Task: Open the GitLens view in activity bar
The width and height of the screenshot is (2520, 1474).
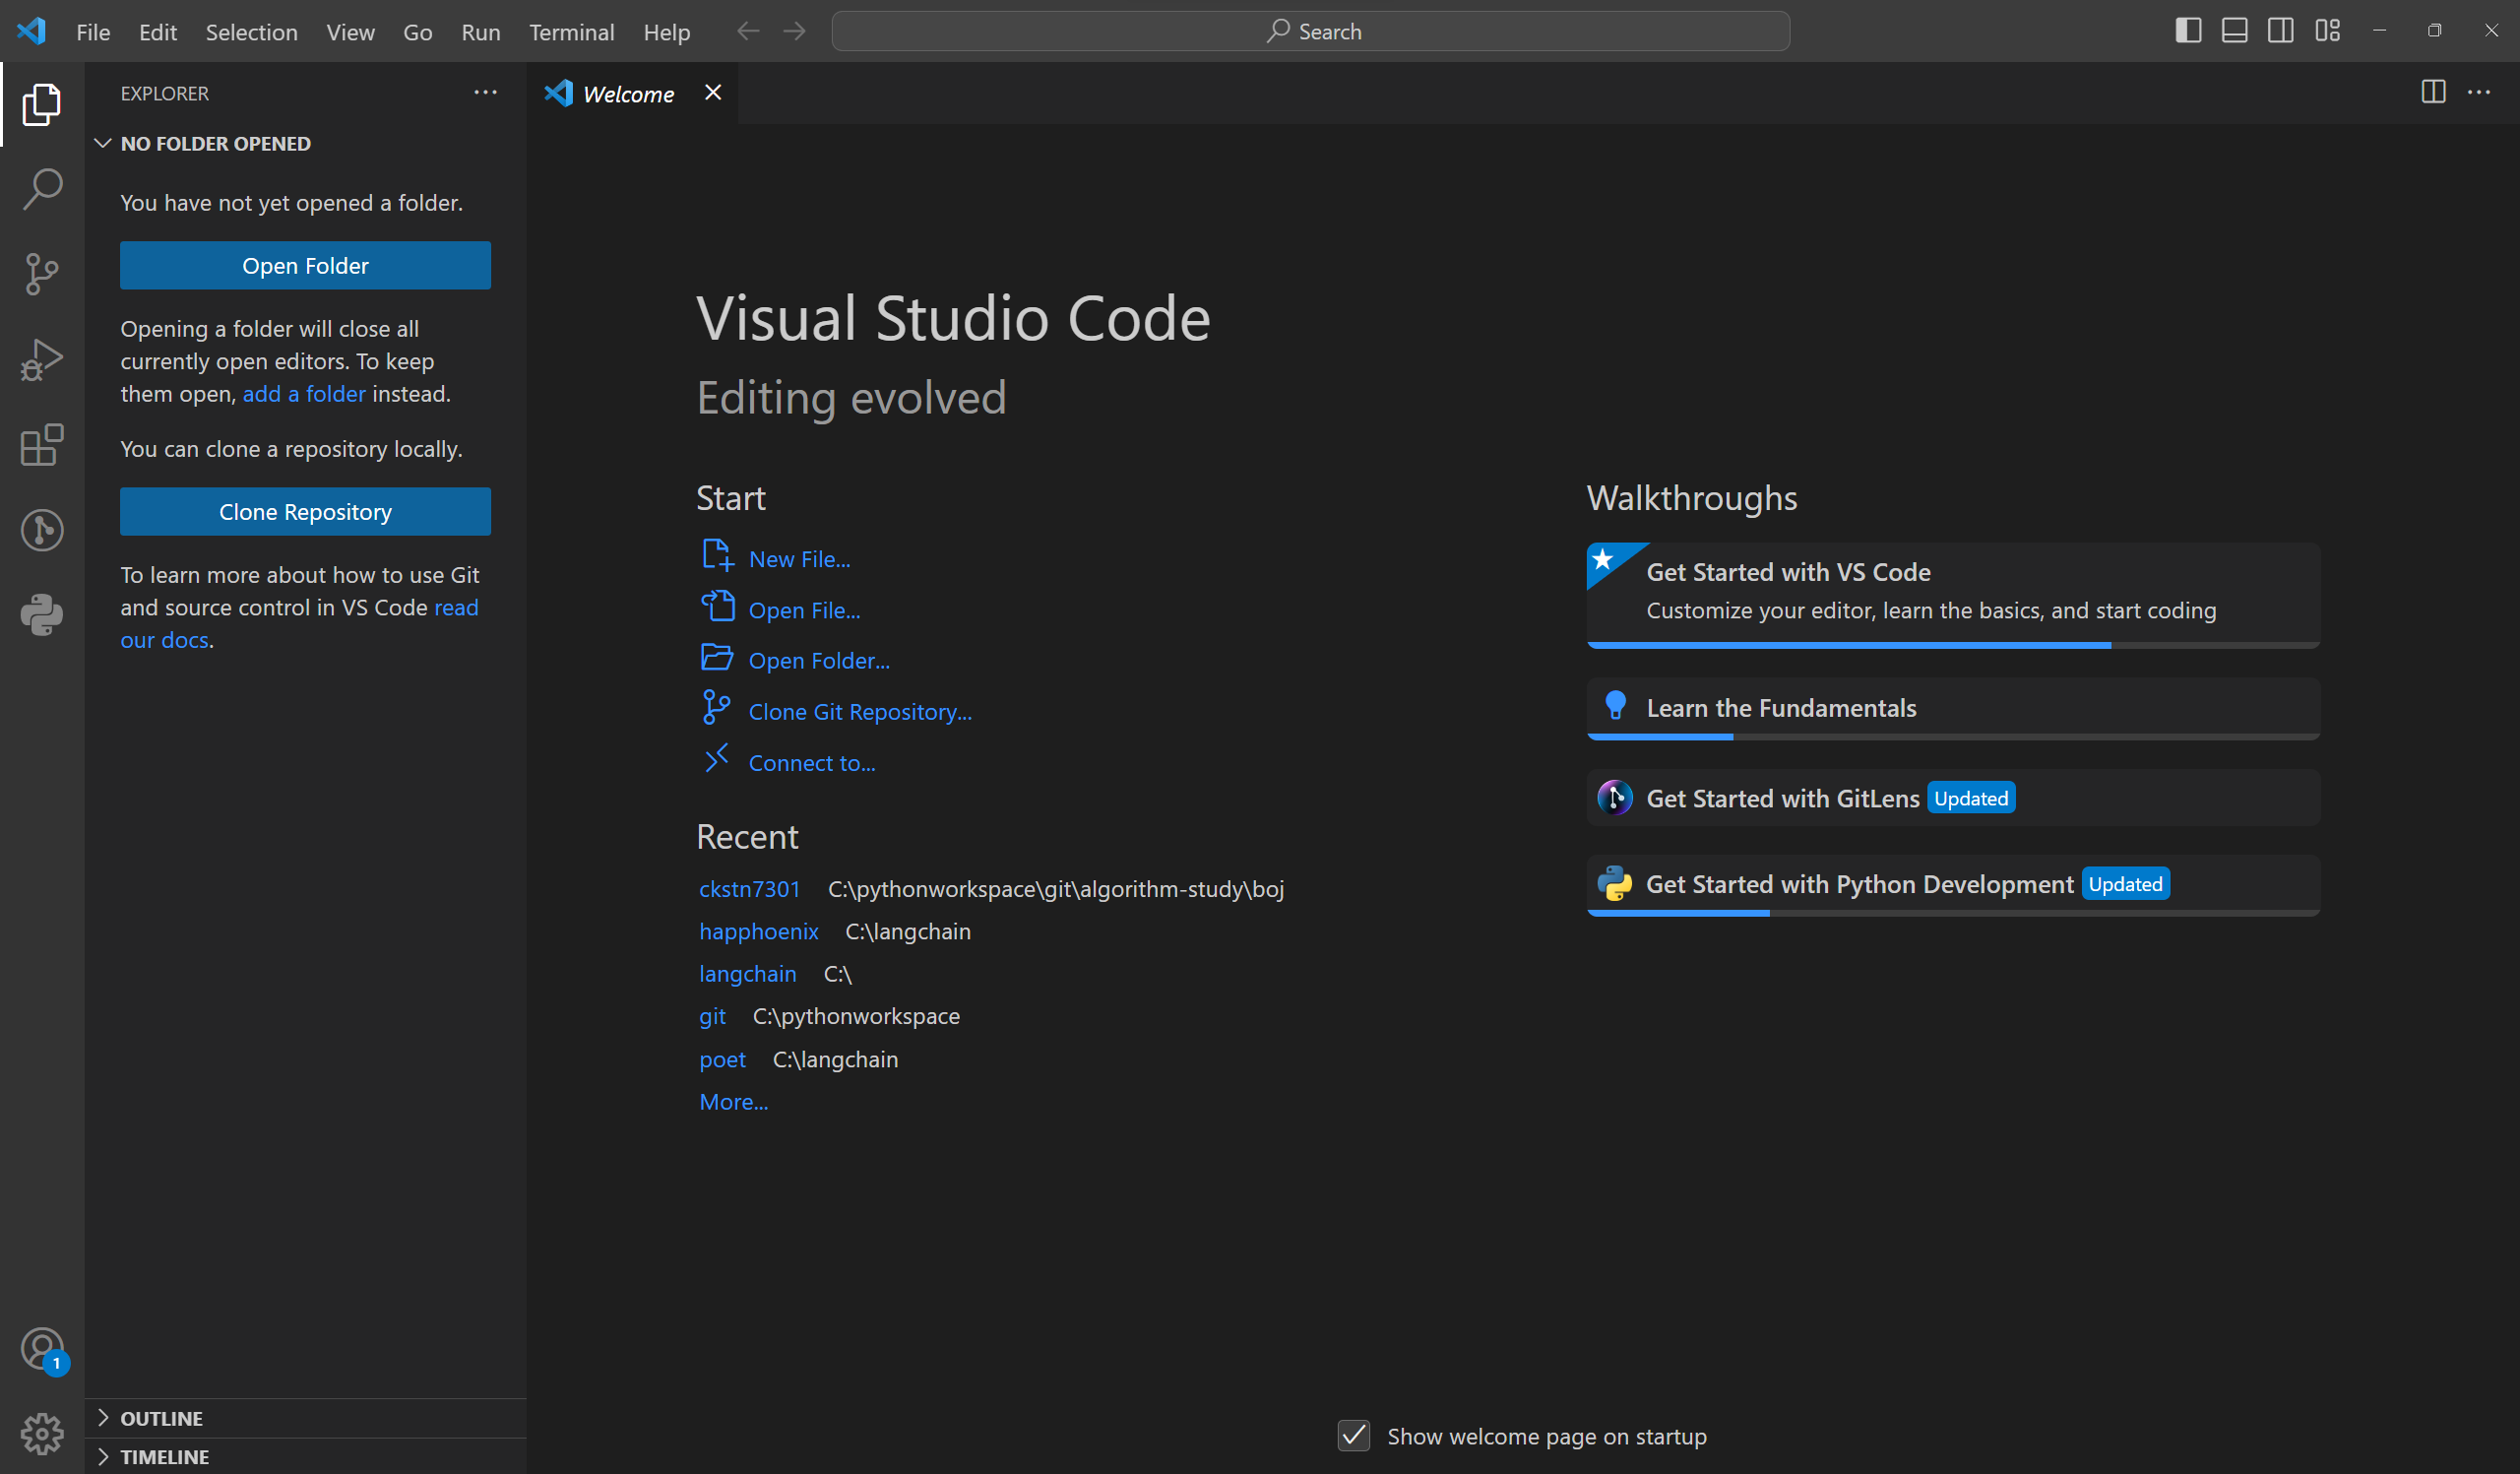Action: [x=42, y=530]
